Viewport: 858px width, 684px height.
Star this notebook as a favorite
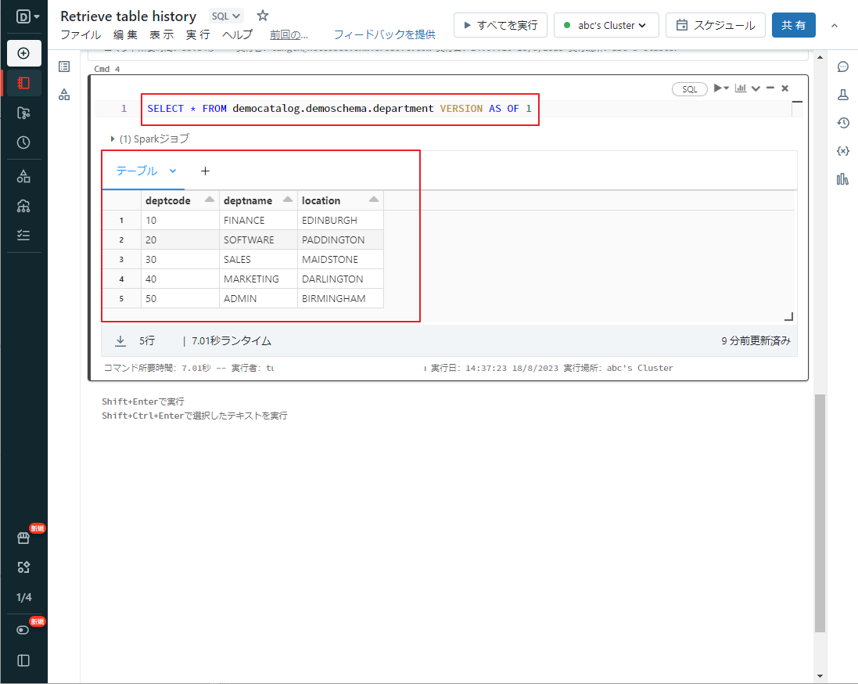[263, 16]
